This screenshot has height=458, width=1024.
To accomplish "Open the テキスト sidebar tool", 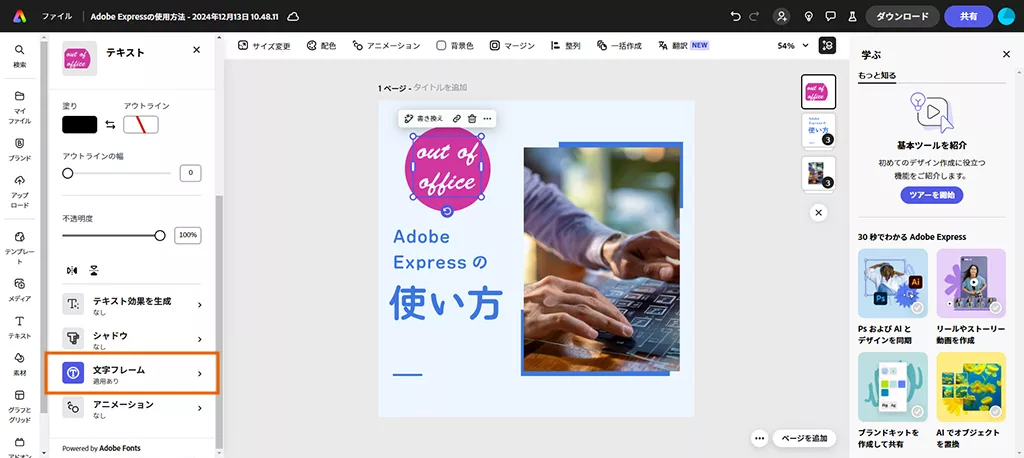I will click(x=20, y=327).
